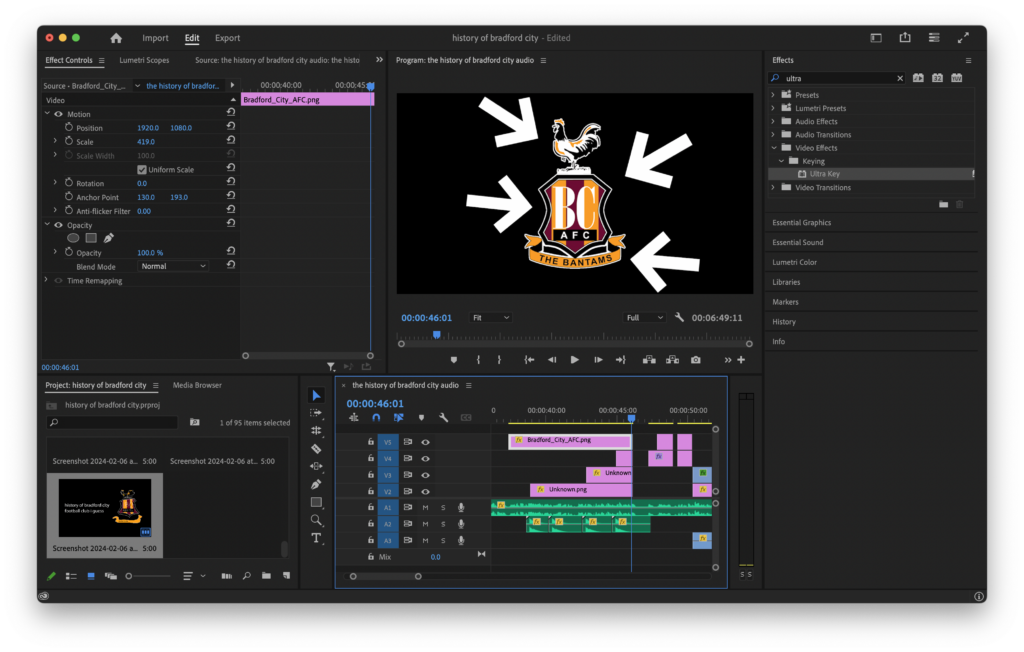Select the Selection tool arrow
Screen dimensions: 1024x652
pyautogui.click(x=316, y=395)
